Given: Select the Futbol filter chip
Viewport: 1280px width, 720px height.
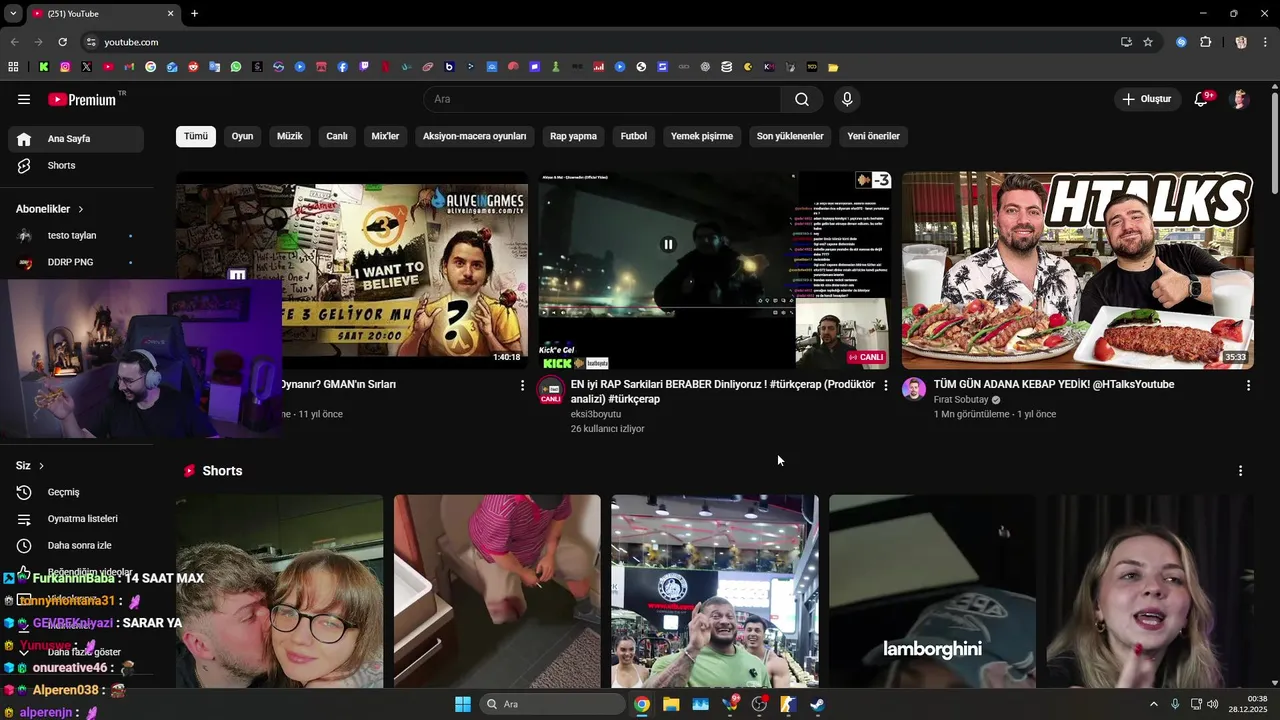Looking at the screenshot, I should click(634, 136).
